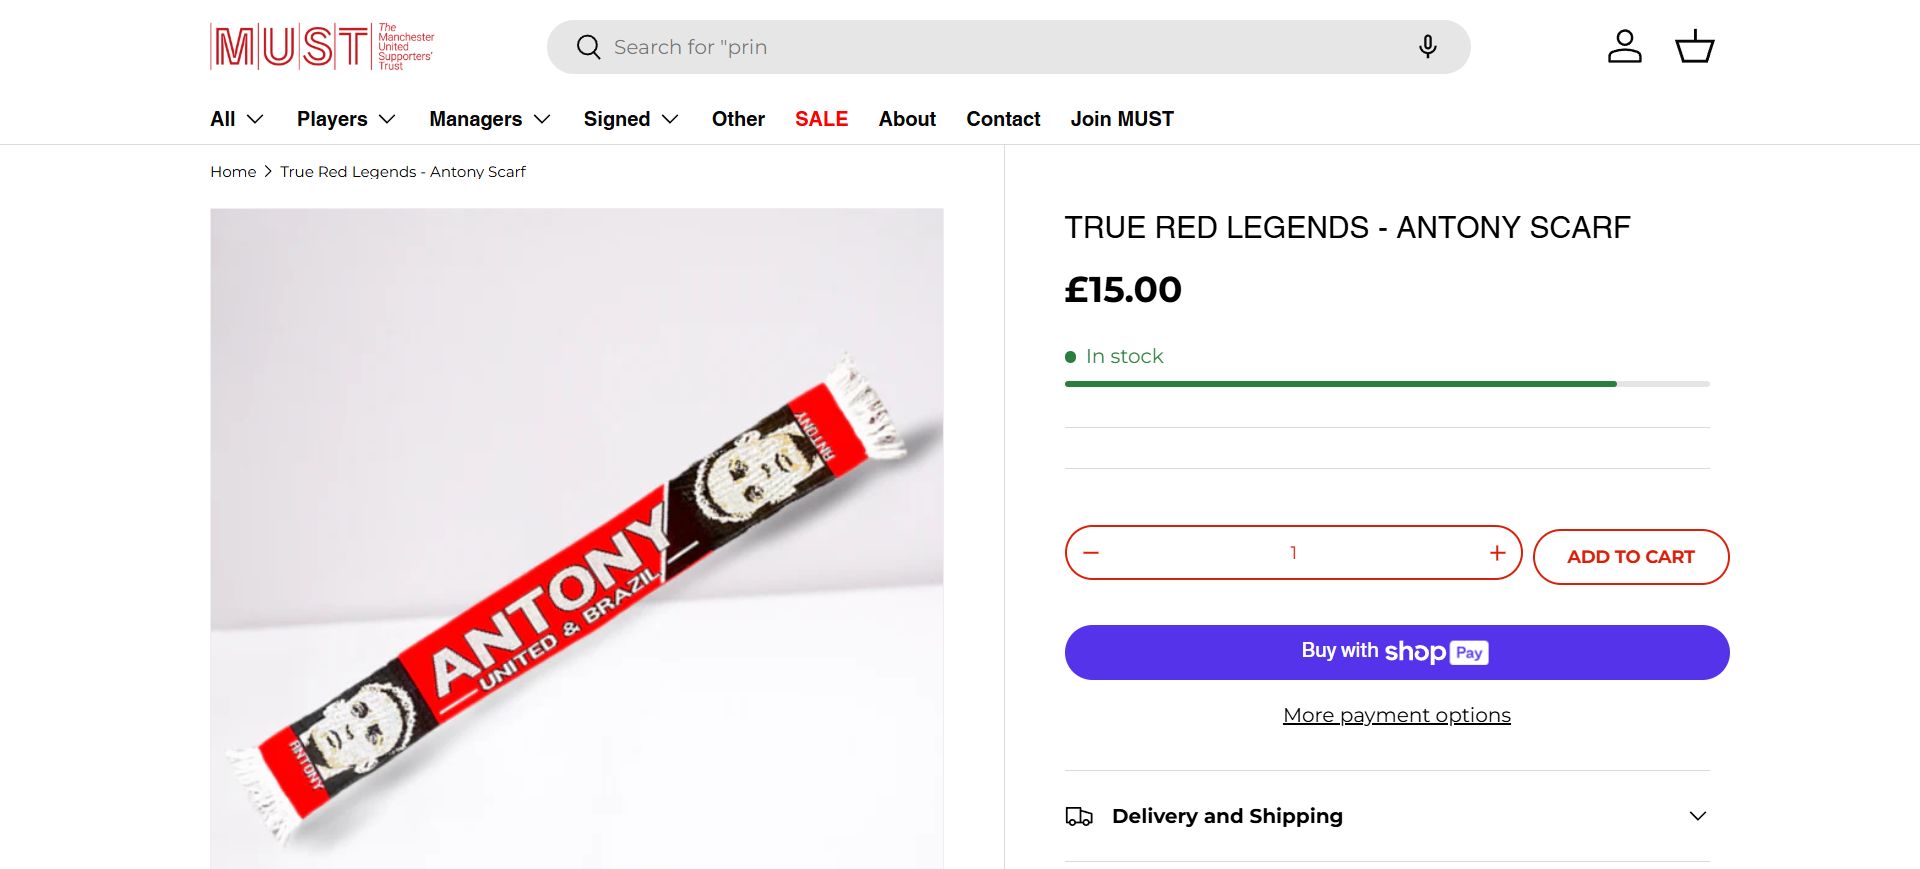Open the shopping basket
Image resolution: width=1920 pixels, height=869 pixels.
coord(1694,47)
